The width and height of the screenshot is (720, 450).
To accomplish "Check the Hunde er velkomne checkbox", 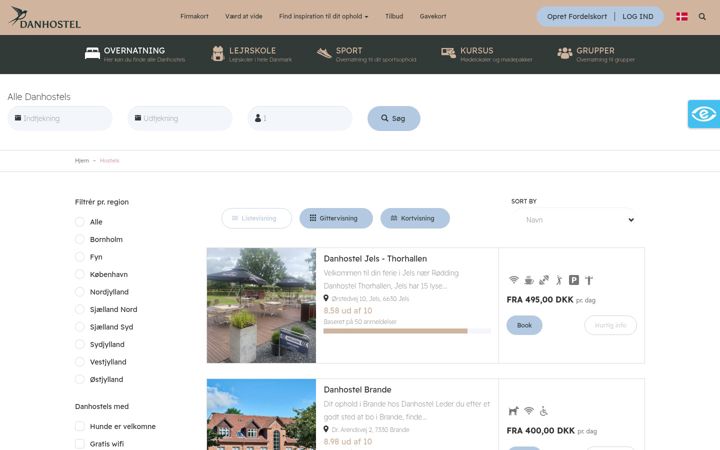I will tap(79, 426).
